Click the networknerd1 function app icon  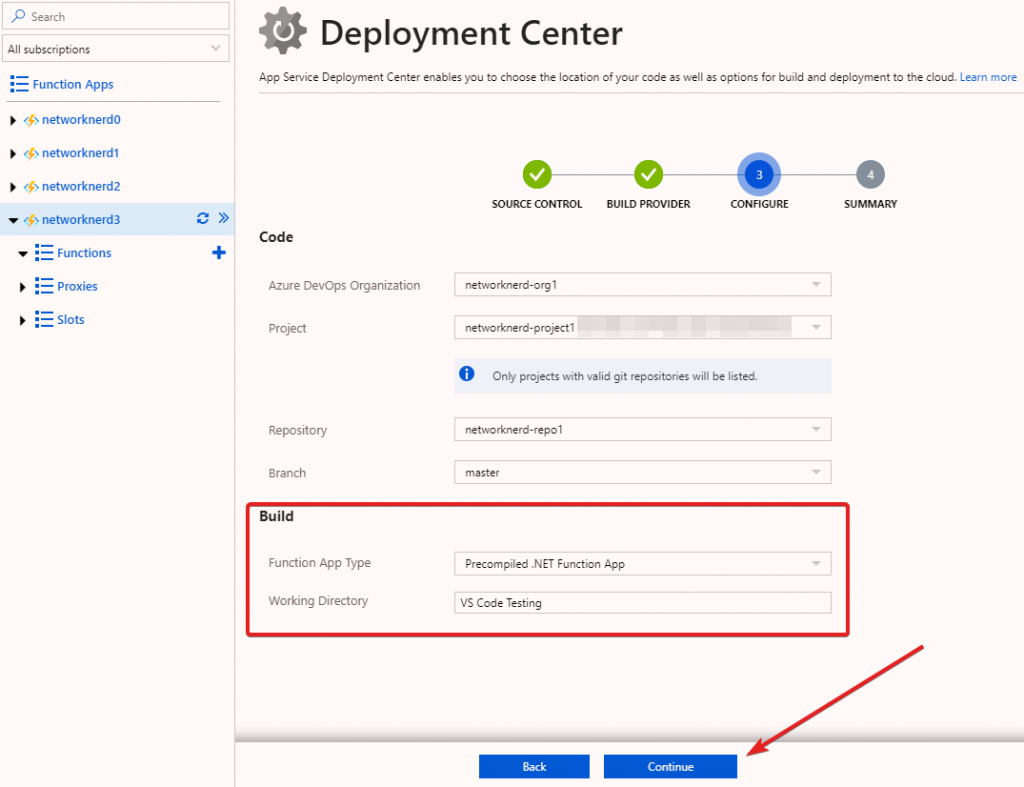31,153
